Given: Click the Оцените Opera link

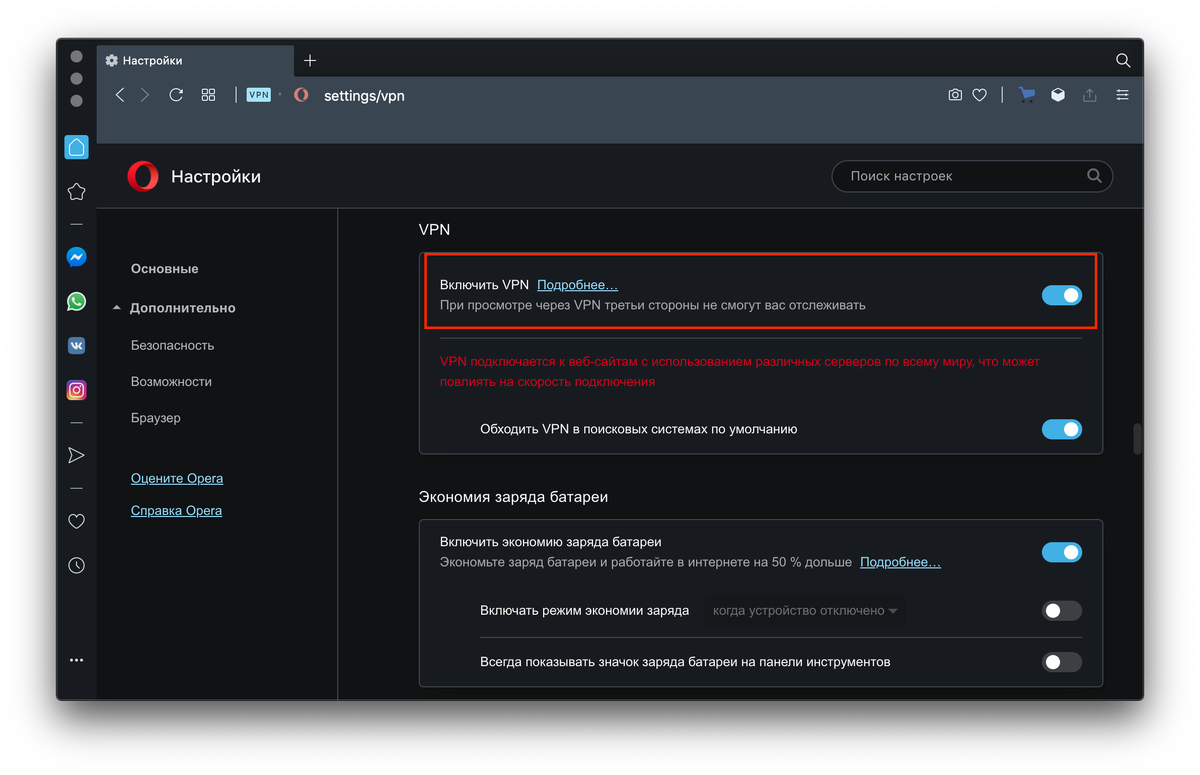Looking at the screenshot, I should coord(177,478).
